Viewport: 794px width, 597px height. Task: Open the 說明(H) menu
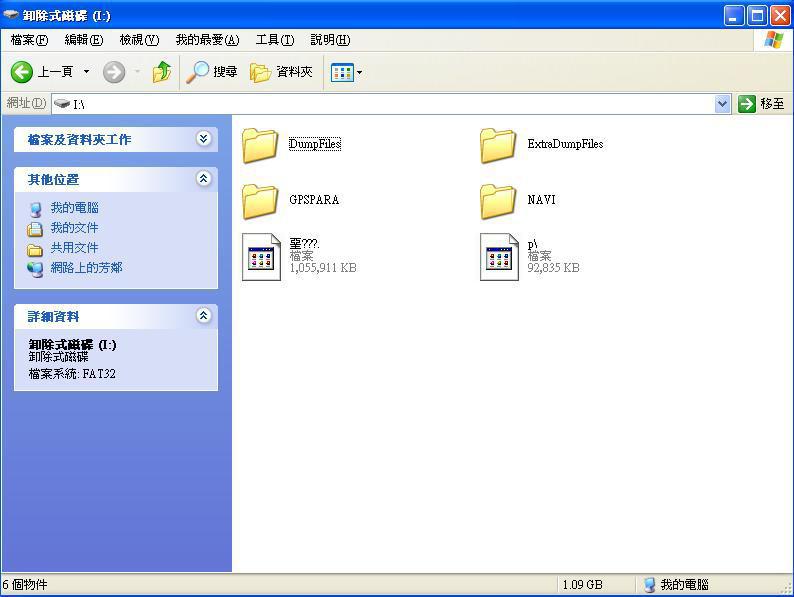[330, 40]
